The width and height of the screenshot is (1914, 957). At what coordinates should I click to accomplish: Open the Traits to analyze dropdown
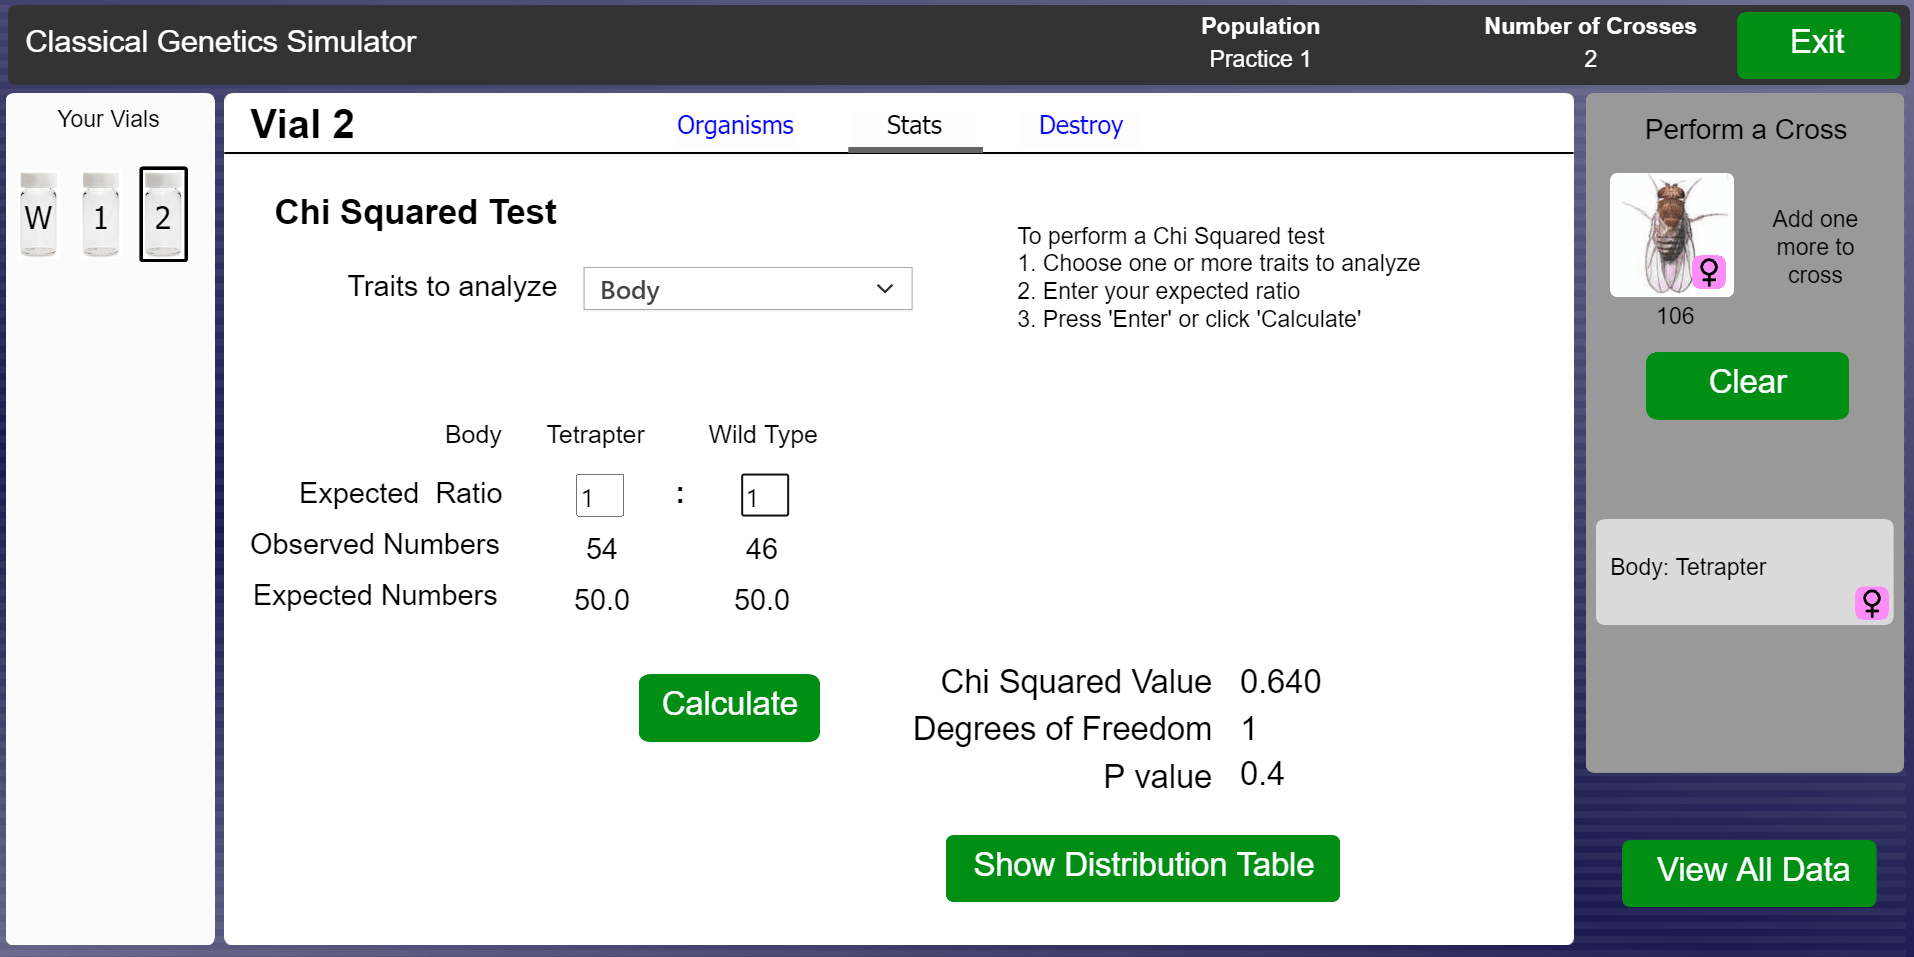tap(746, 289)
